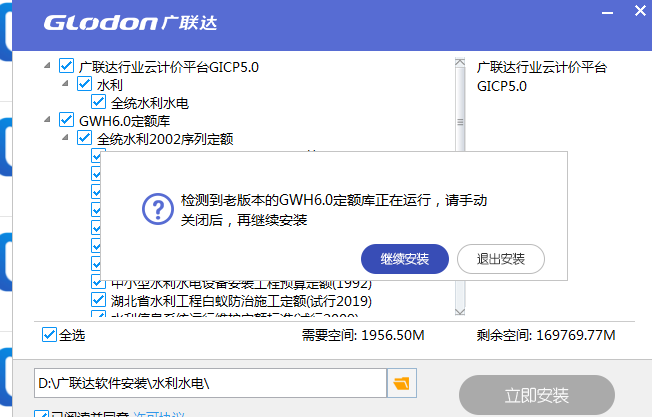Click the 立即安装 install button

point(537,393)
